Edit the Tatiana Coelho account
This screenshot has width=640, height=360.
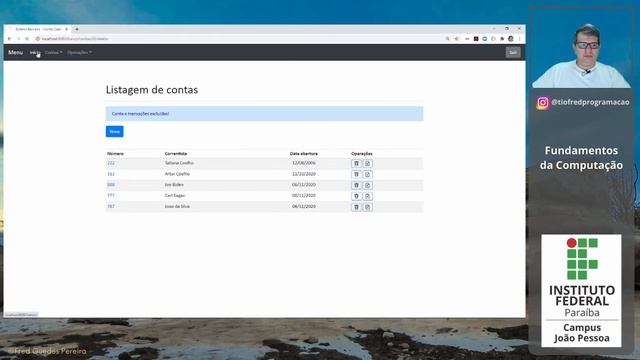tap(367, 163)
